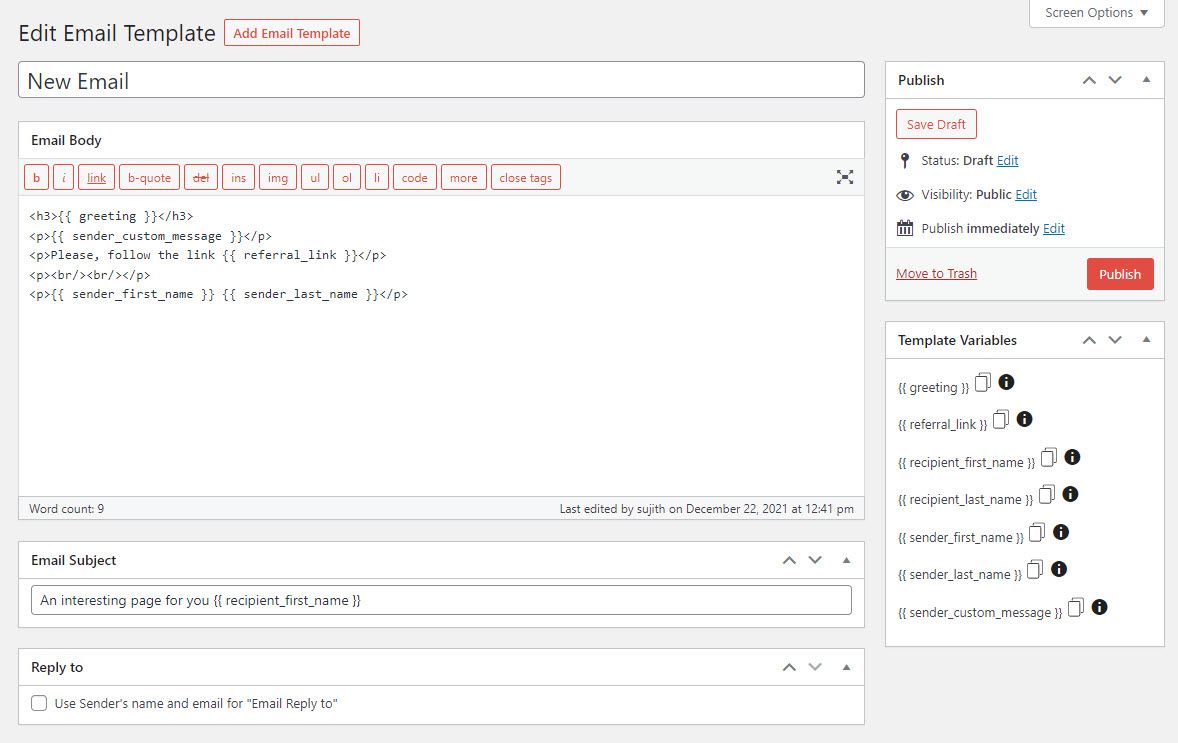Apply strikethrough with the del tool
This screenshot has width=1178, height=743.
pos(200,177)
